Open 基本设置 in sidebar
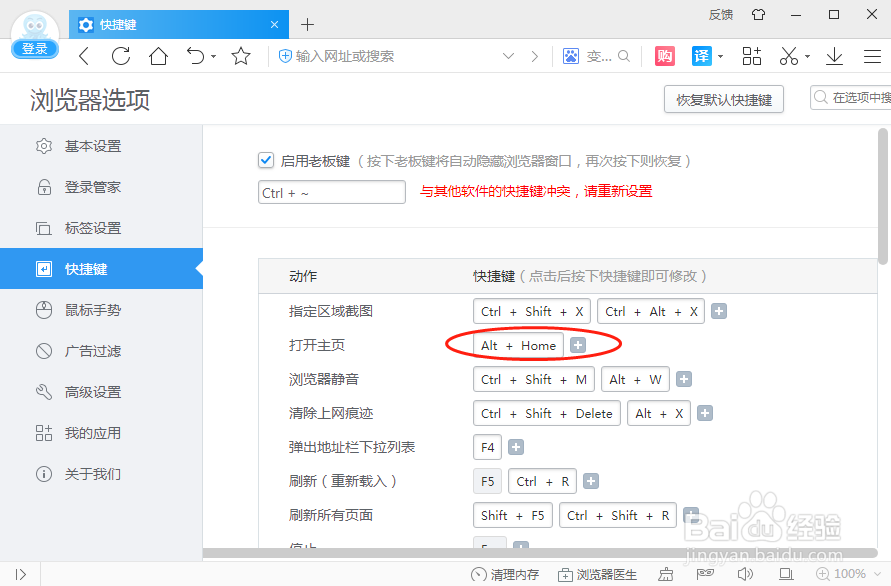Viewport: 891px width, 586px height. coord(101,146)
